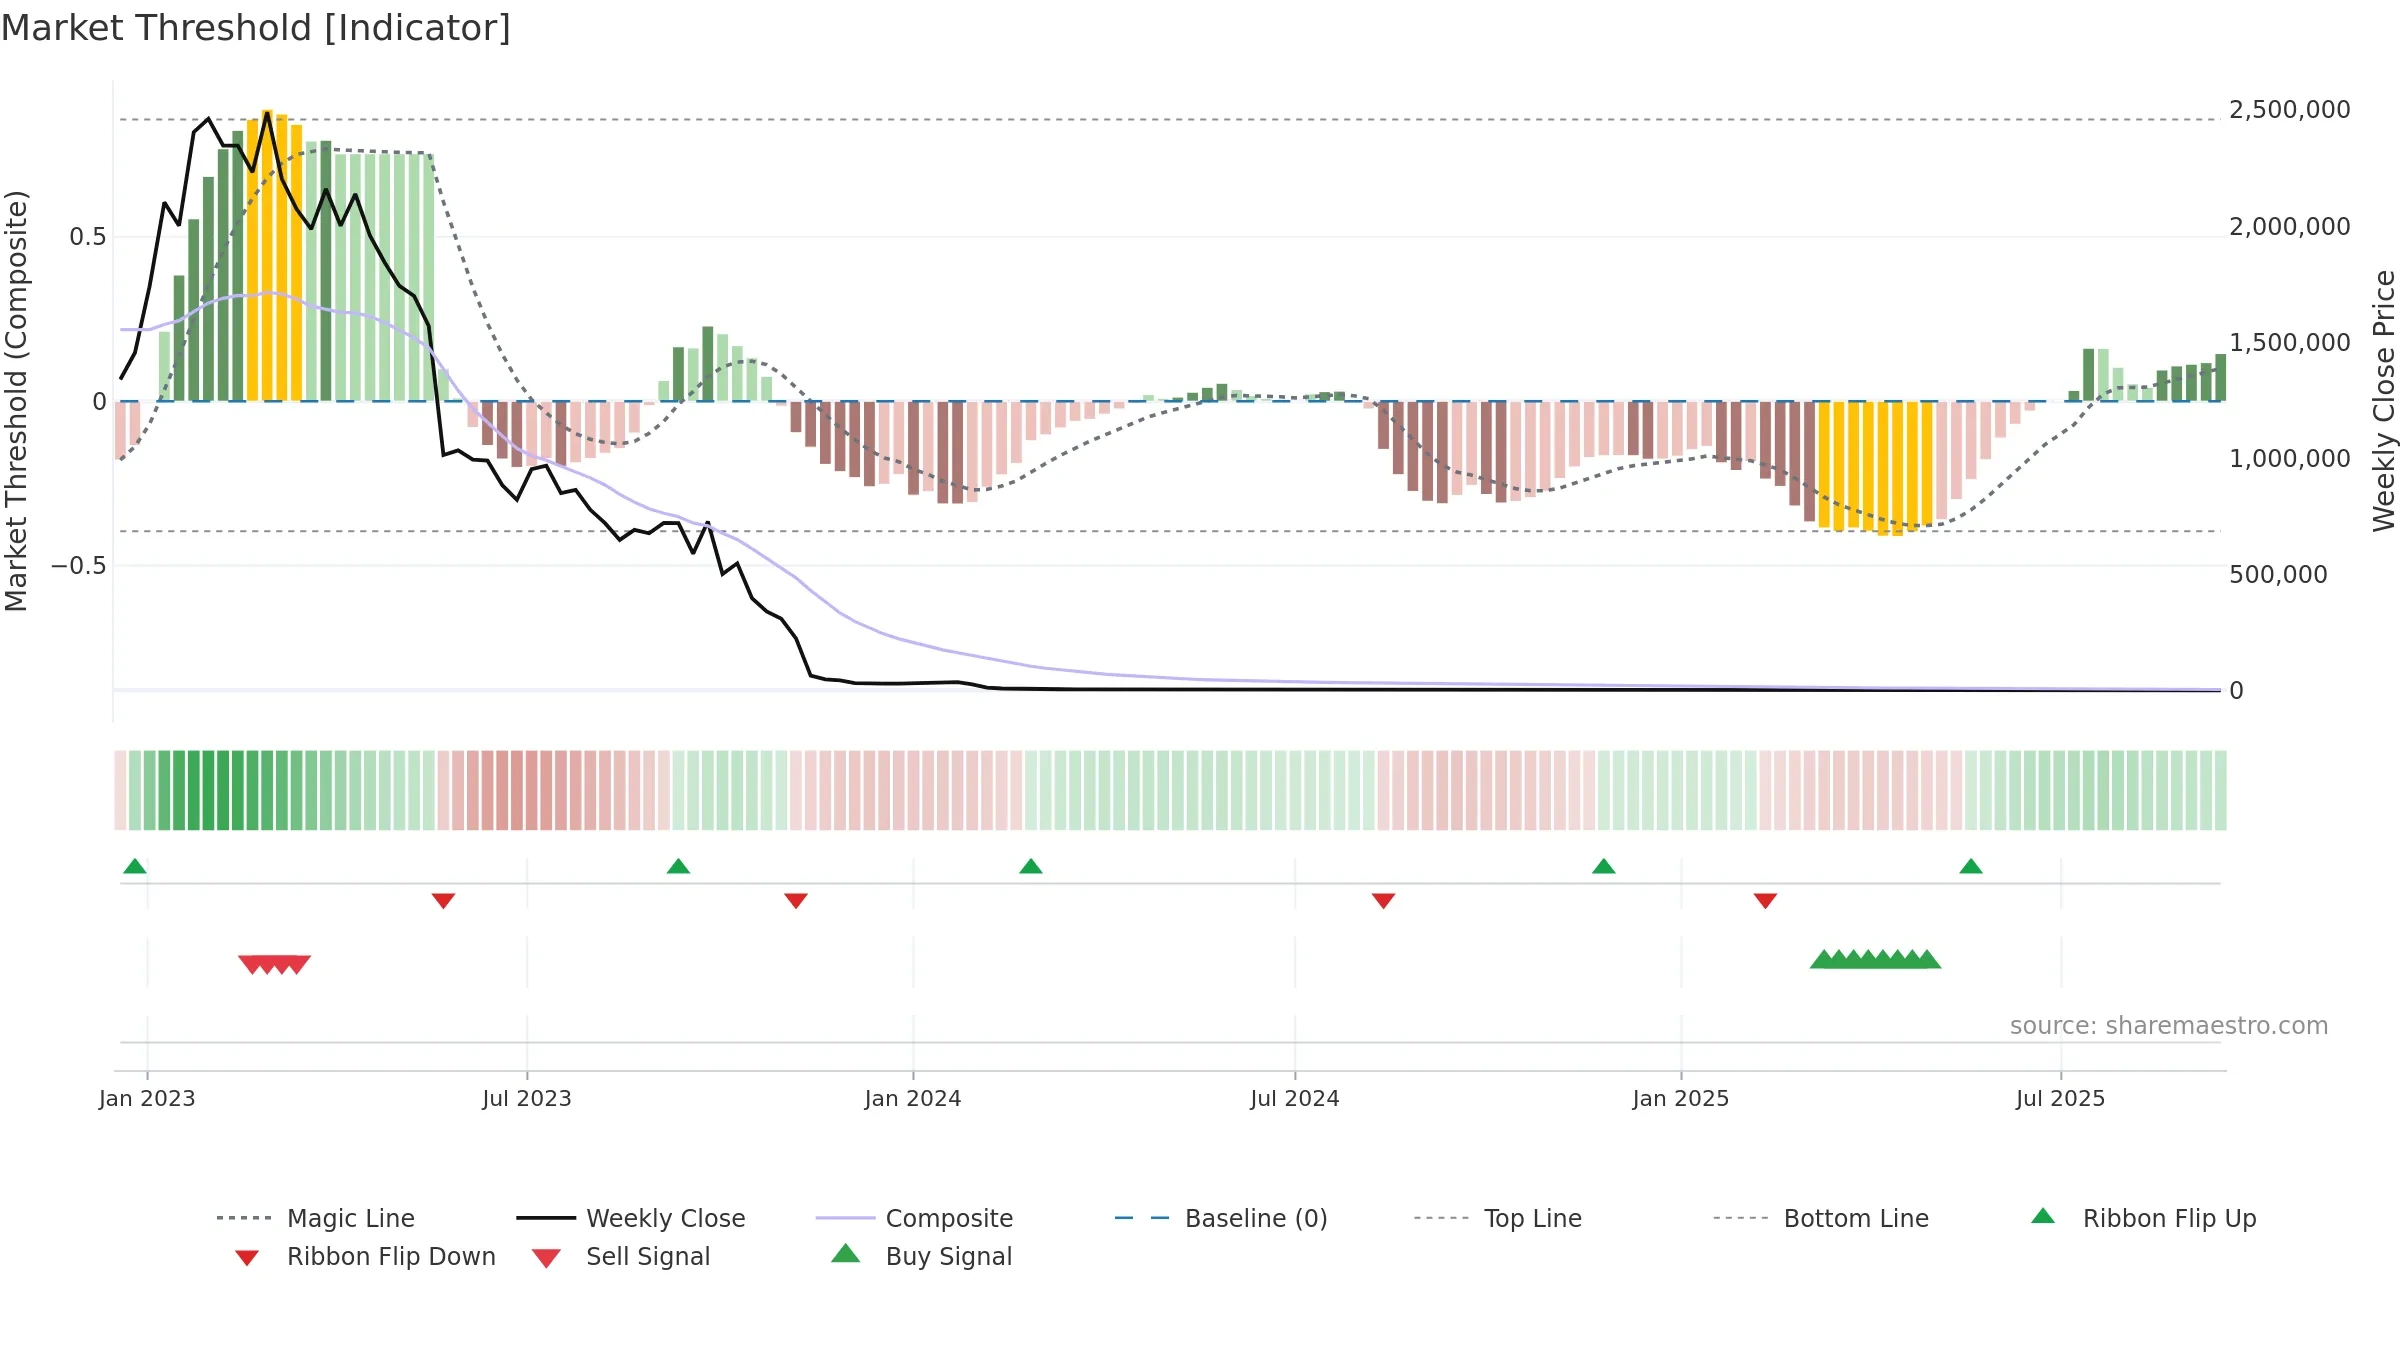This screenshot has width=2400, height=1350.
Task: Click the ribbon flip up marker before Jan 2025
Action: pyautogui.click(x=1604, y=866)
